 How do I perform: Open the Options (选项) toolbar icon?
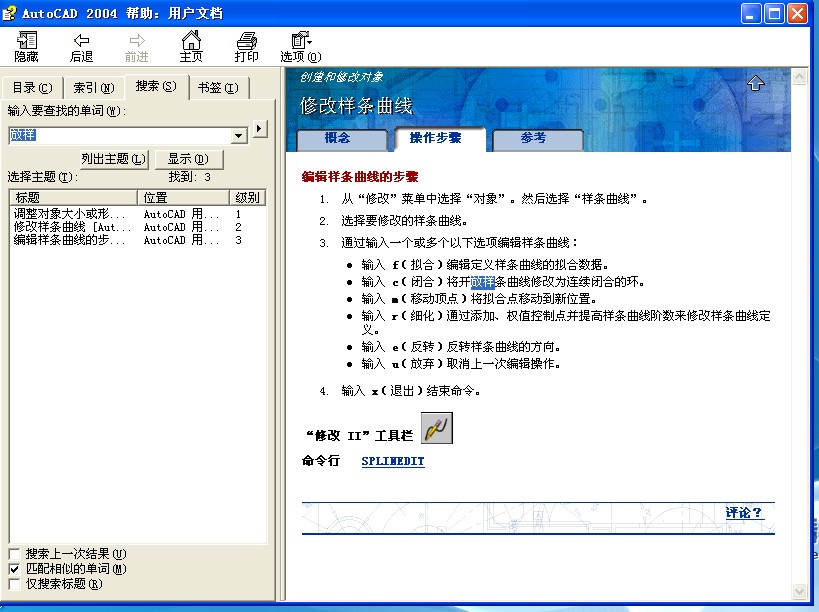tap(301, 40)
